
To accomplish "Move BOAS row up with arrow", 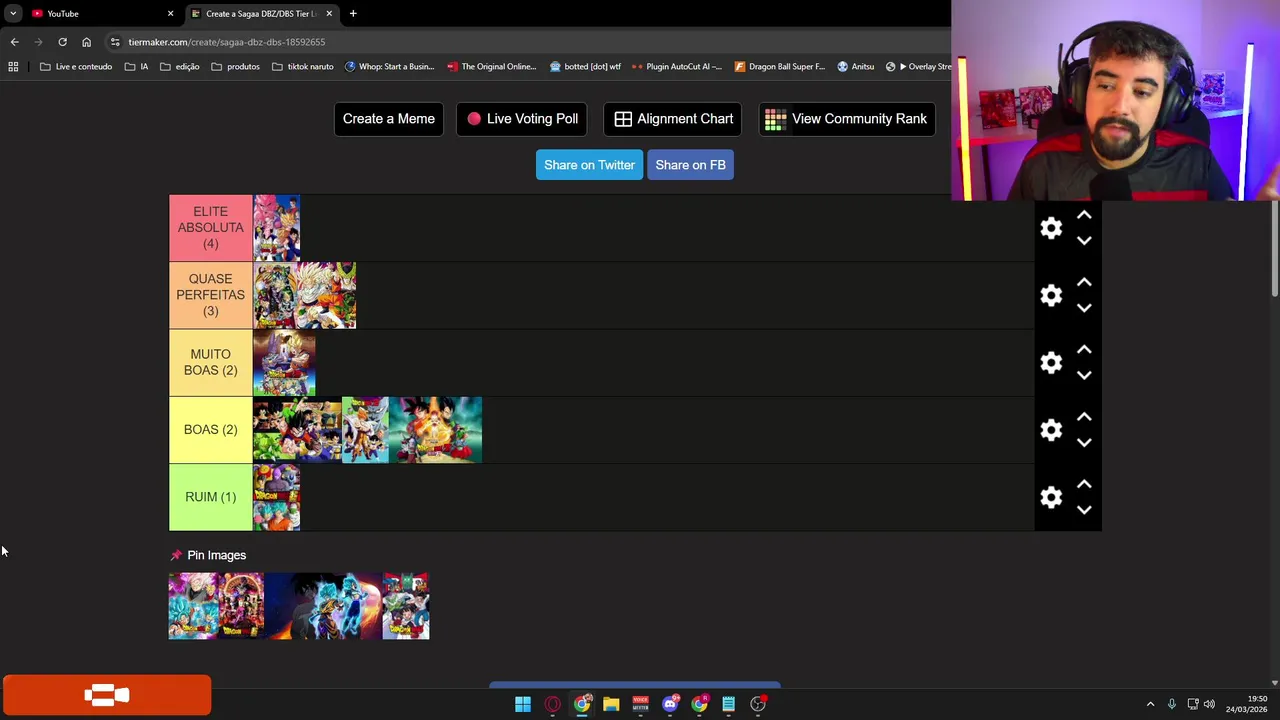I will pyautogui.click(x=1084, y=417).
